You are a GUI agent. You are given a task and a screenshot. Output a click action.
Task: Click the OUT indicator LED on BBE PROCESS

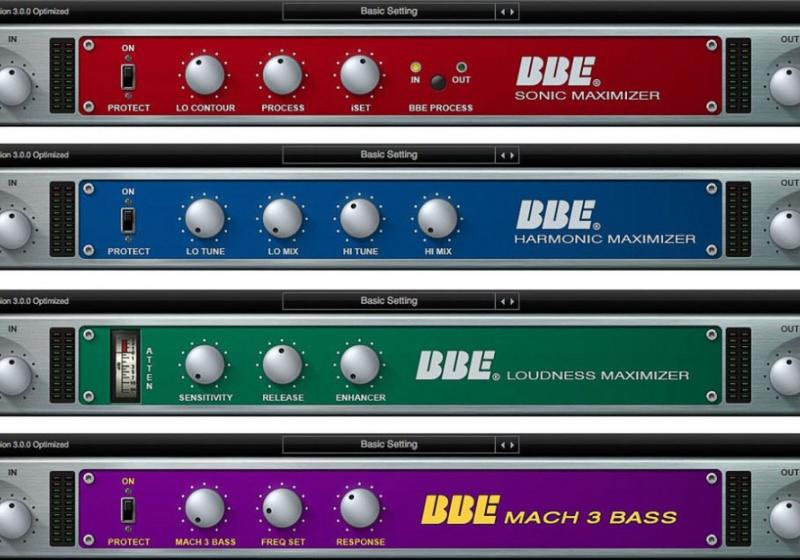pos(461,67)
